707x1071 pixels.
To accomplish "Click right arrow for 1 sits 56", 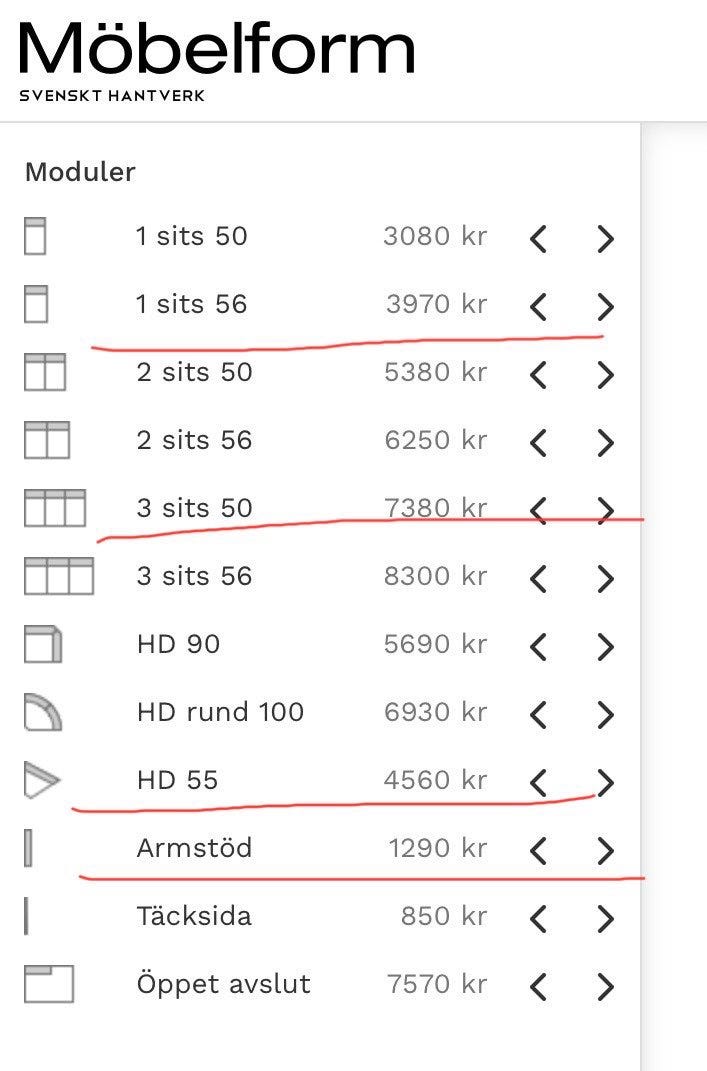I will [604, 306].
